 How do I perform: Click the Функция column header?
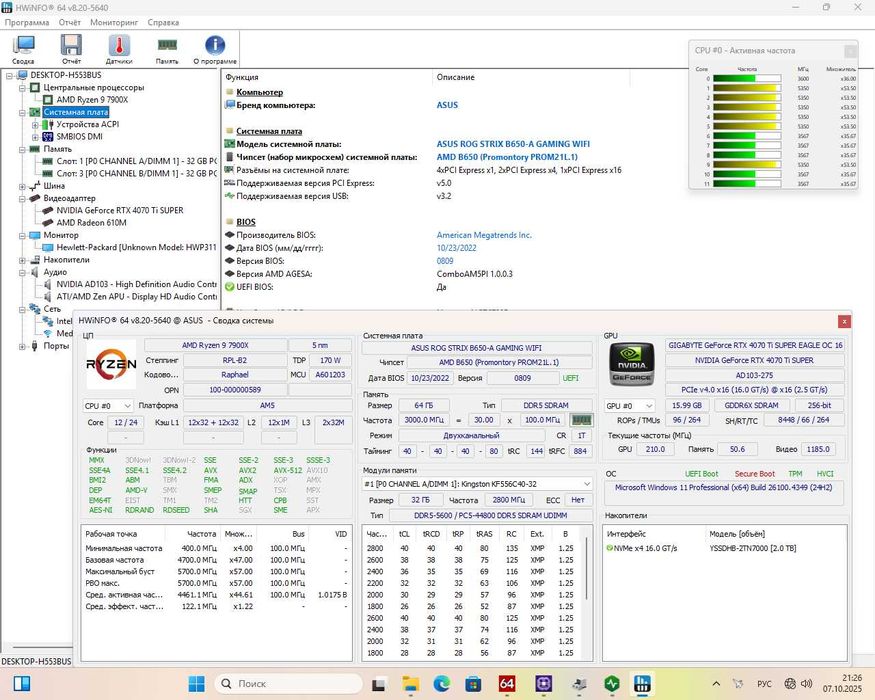pyautogui.click(x=242, y=77)
